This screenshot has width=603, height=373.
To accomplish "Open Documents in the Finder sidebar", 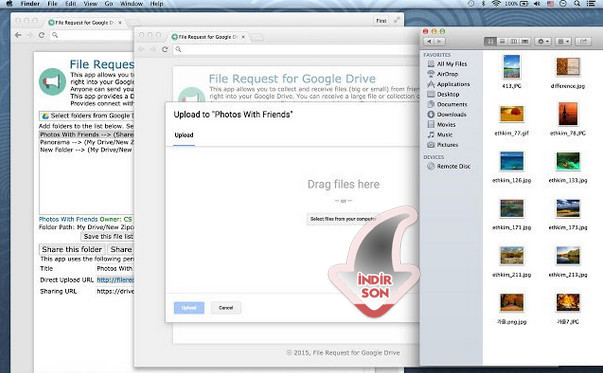I will (447, 104).
